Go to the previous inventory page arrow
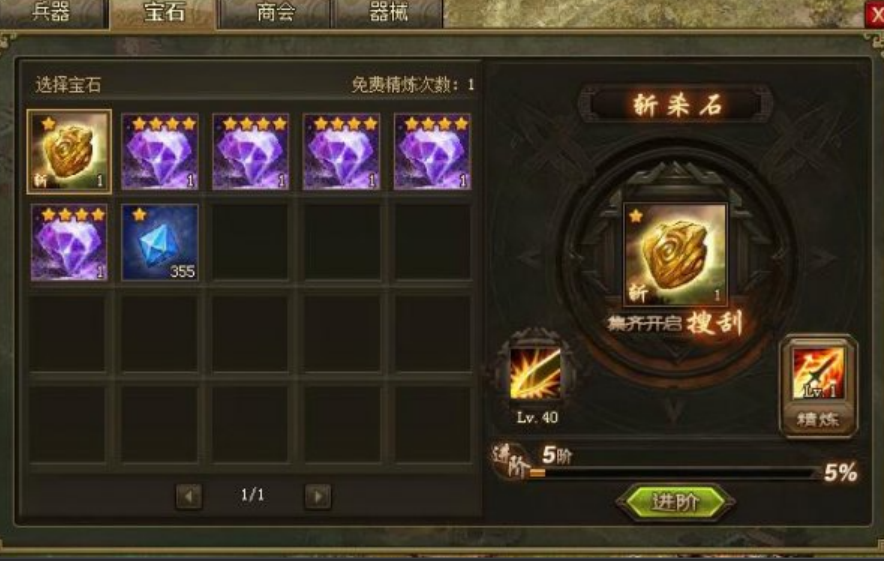884x561 pixels. (188, 496)
